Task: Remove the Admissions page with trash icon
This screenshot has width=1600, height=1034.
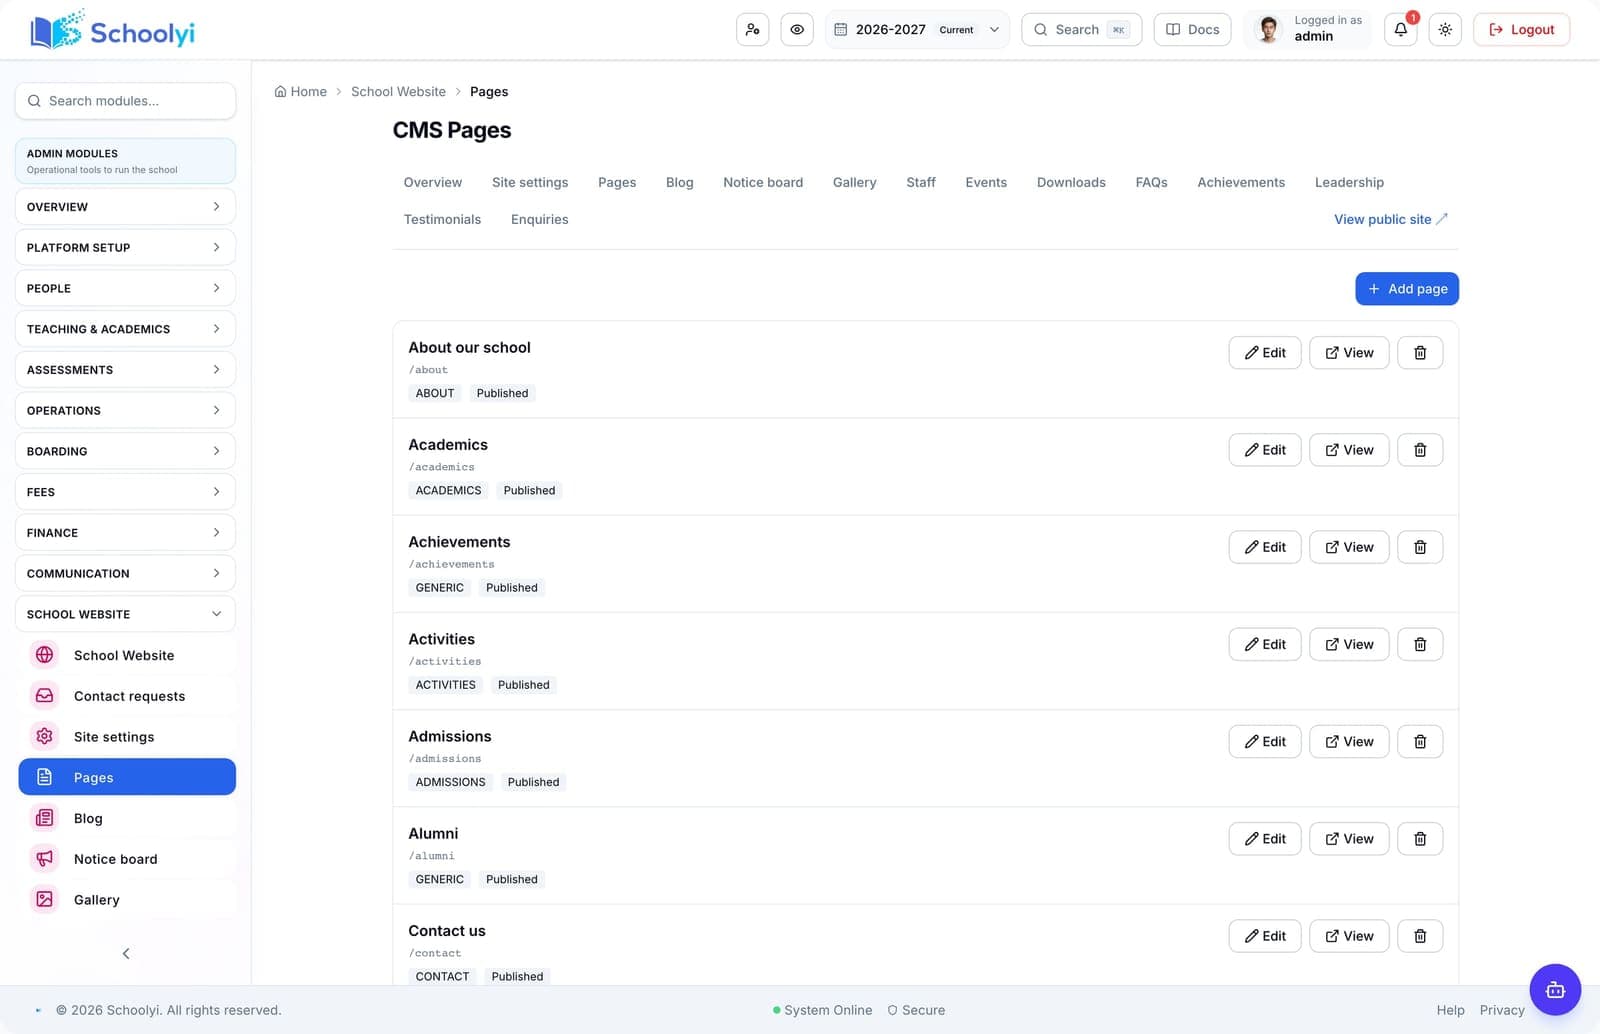Action: coord(1420,741)
